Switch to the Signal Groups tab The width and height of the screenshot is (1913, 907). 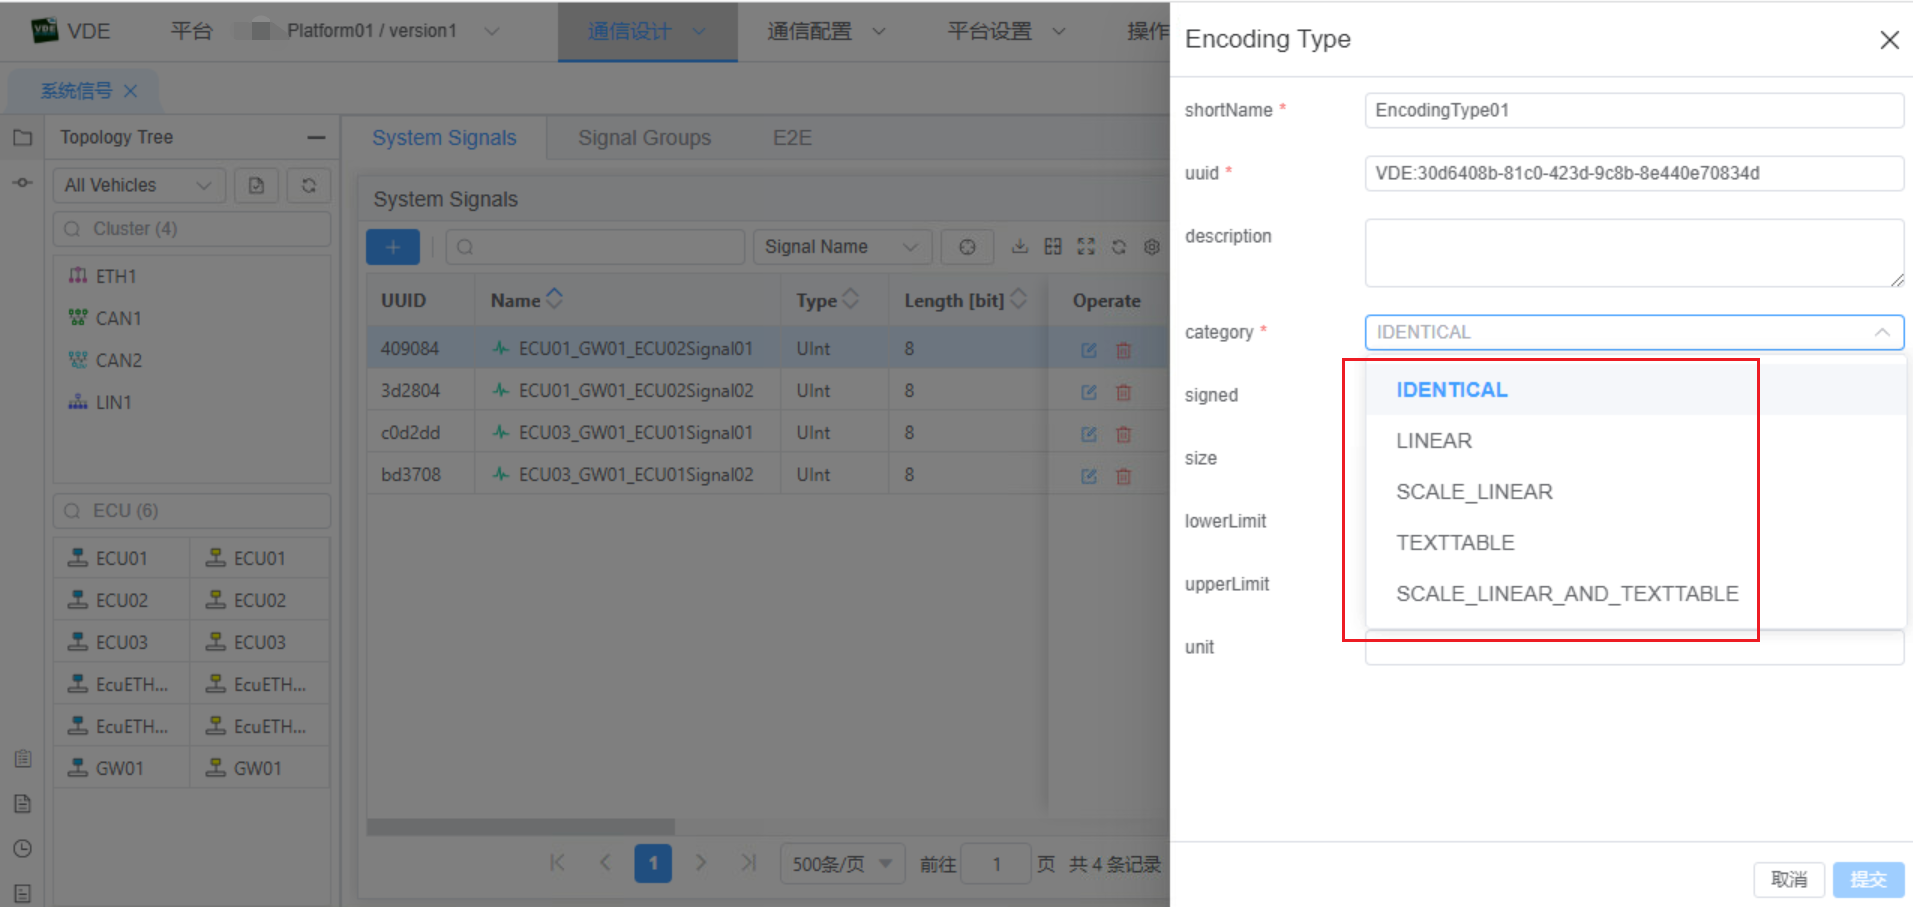[644, 138]
